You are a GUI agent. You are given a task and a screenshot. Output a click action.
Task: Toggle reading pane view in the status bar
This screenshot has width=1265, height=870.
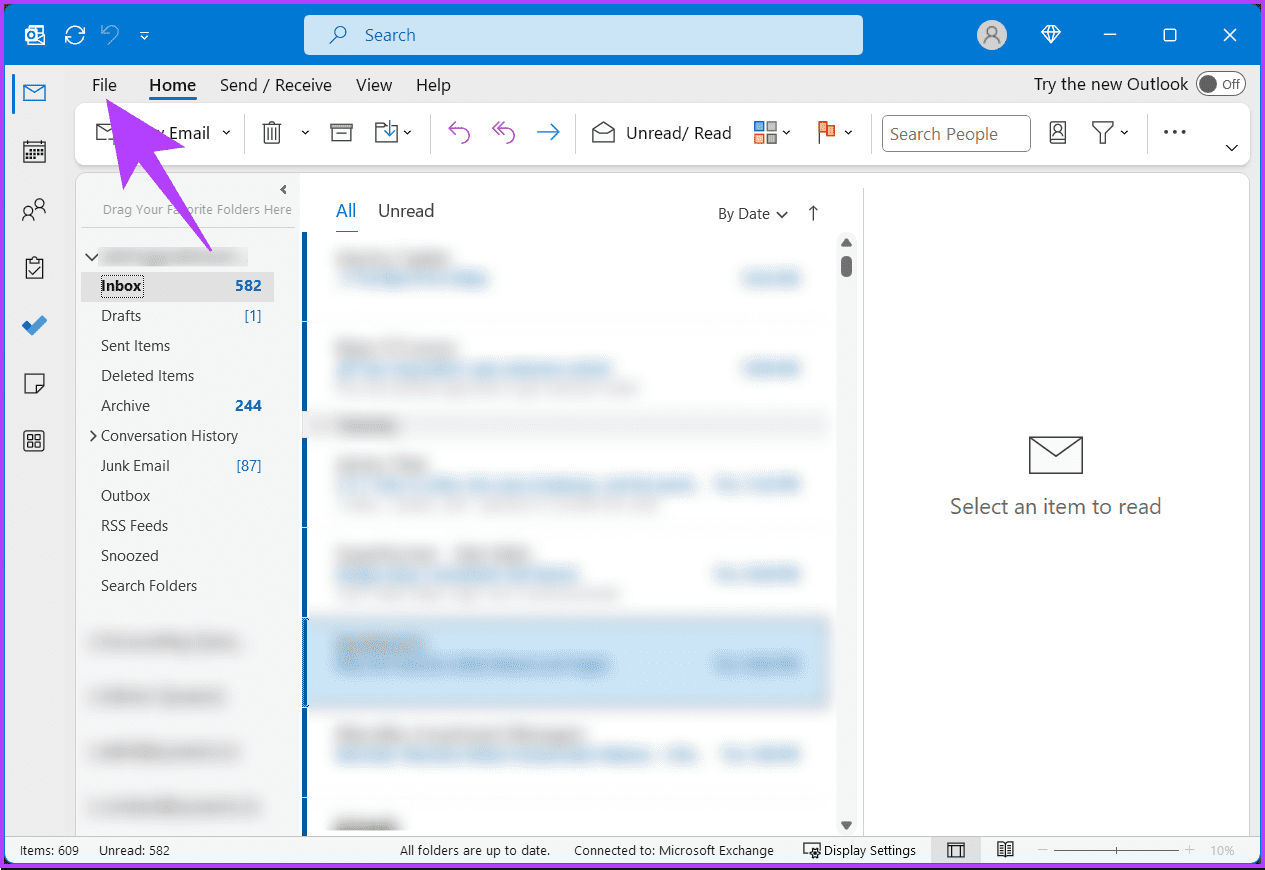[x=955, y=849]
